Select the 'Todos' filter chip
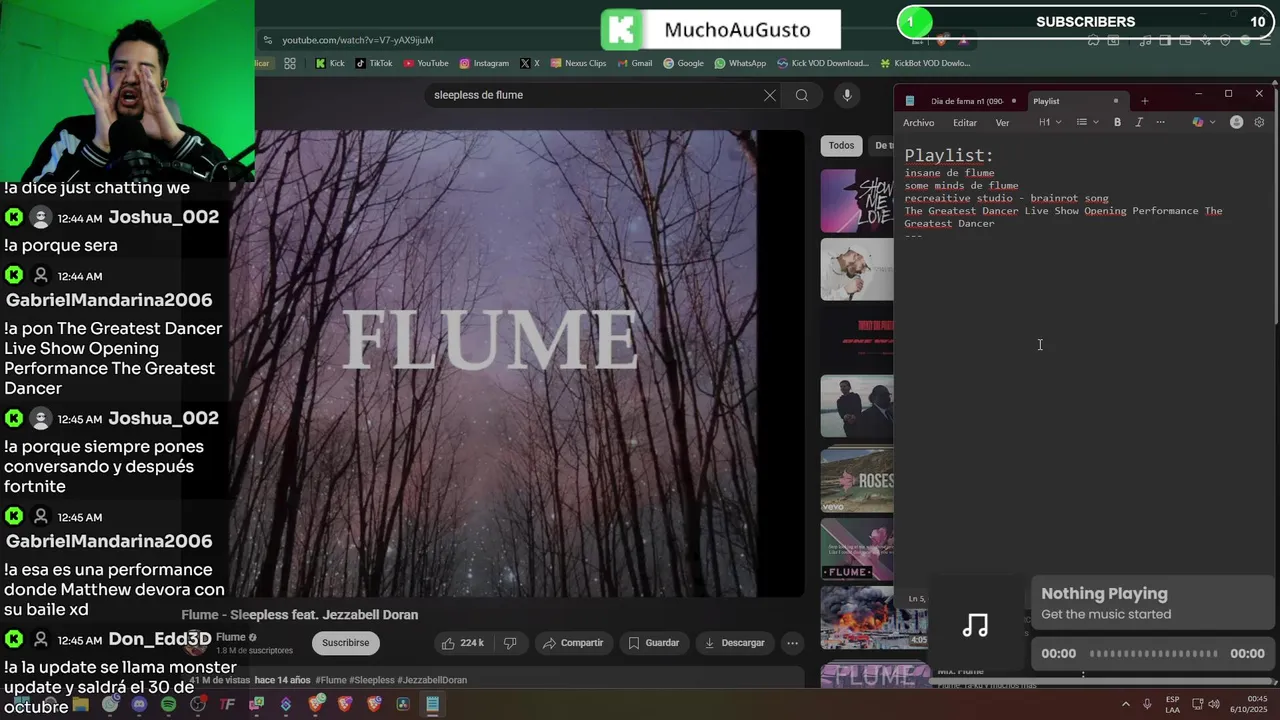 (x=842, y=145)
